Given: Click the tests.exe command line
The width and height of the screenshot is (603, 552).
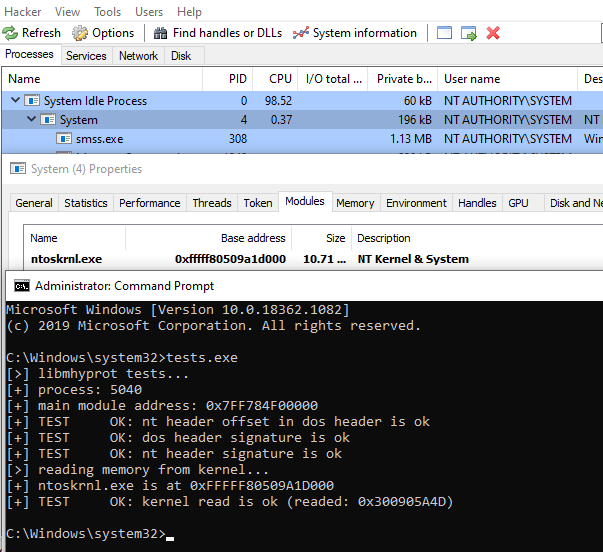Looking at the screenshot, I should (x=122, y=358).
